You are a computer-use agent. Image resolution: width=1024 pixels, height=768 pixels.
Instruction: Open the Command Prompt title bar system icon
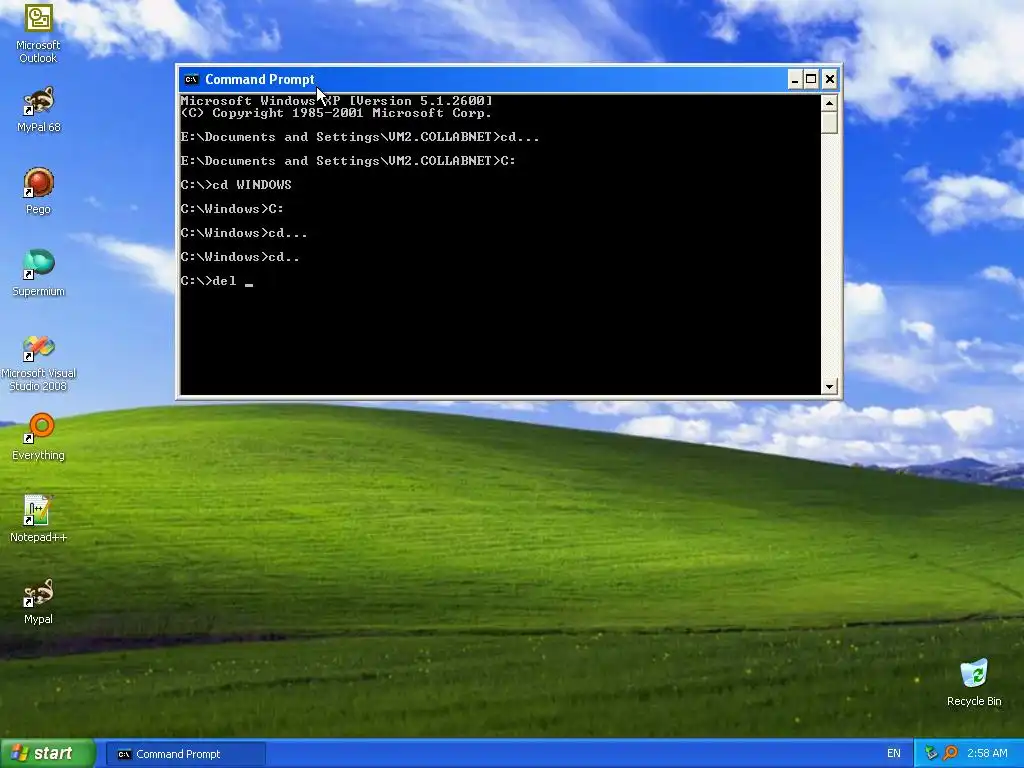coord(191,80)
